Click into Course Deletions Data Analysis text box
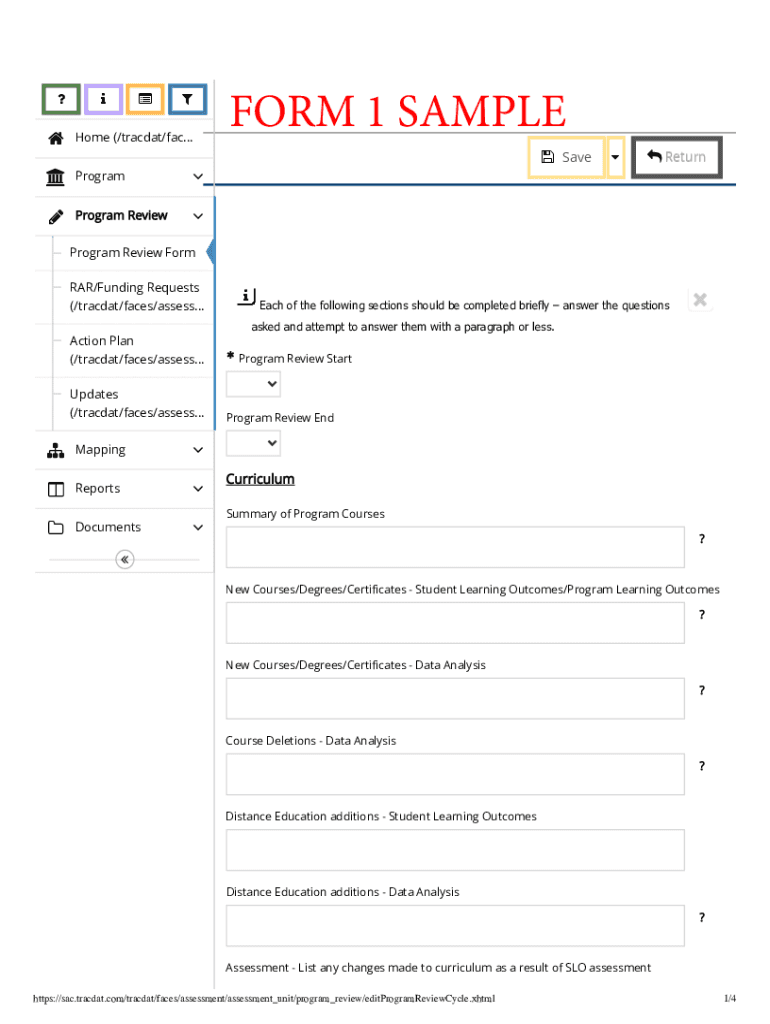Image resolution: width=770 pixels, height=1024 pixels. click(x=455, y=775)
